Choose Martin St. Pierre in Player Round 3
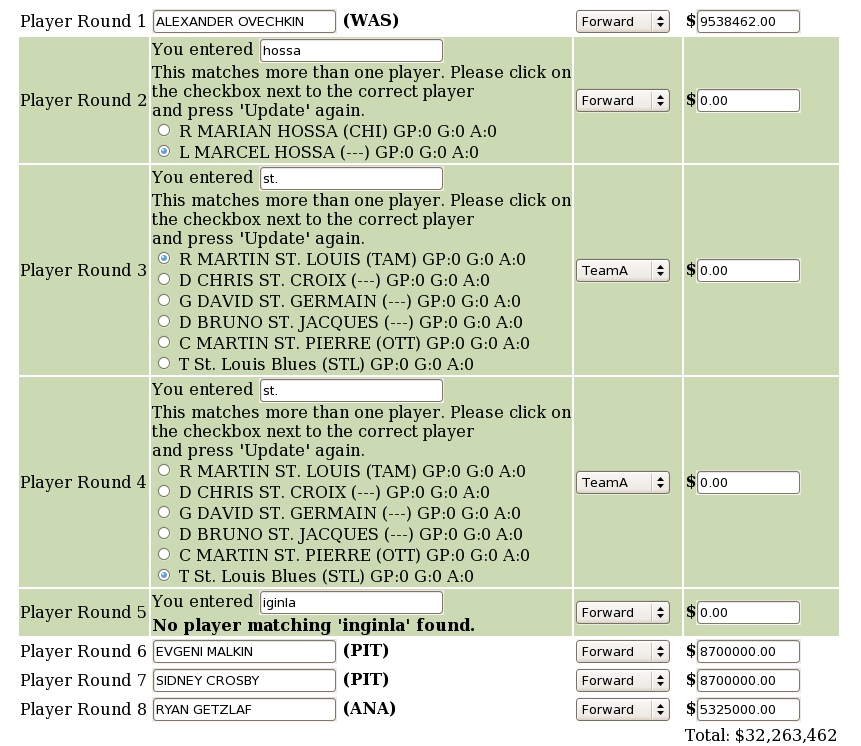Viewport: 861px width, 746px height. click(x=164, y=342)
